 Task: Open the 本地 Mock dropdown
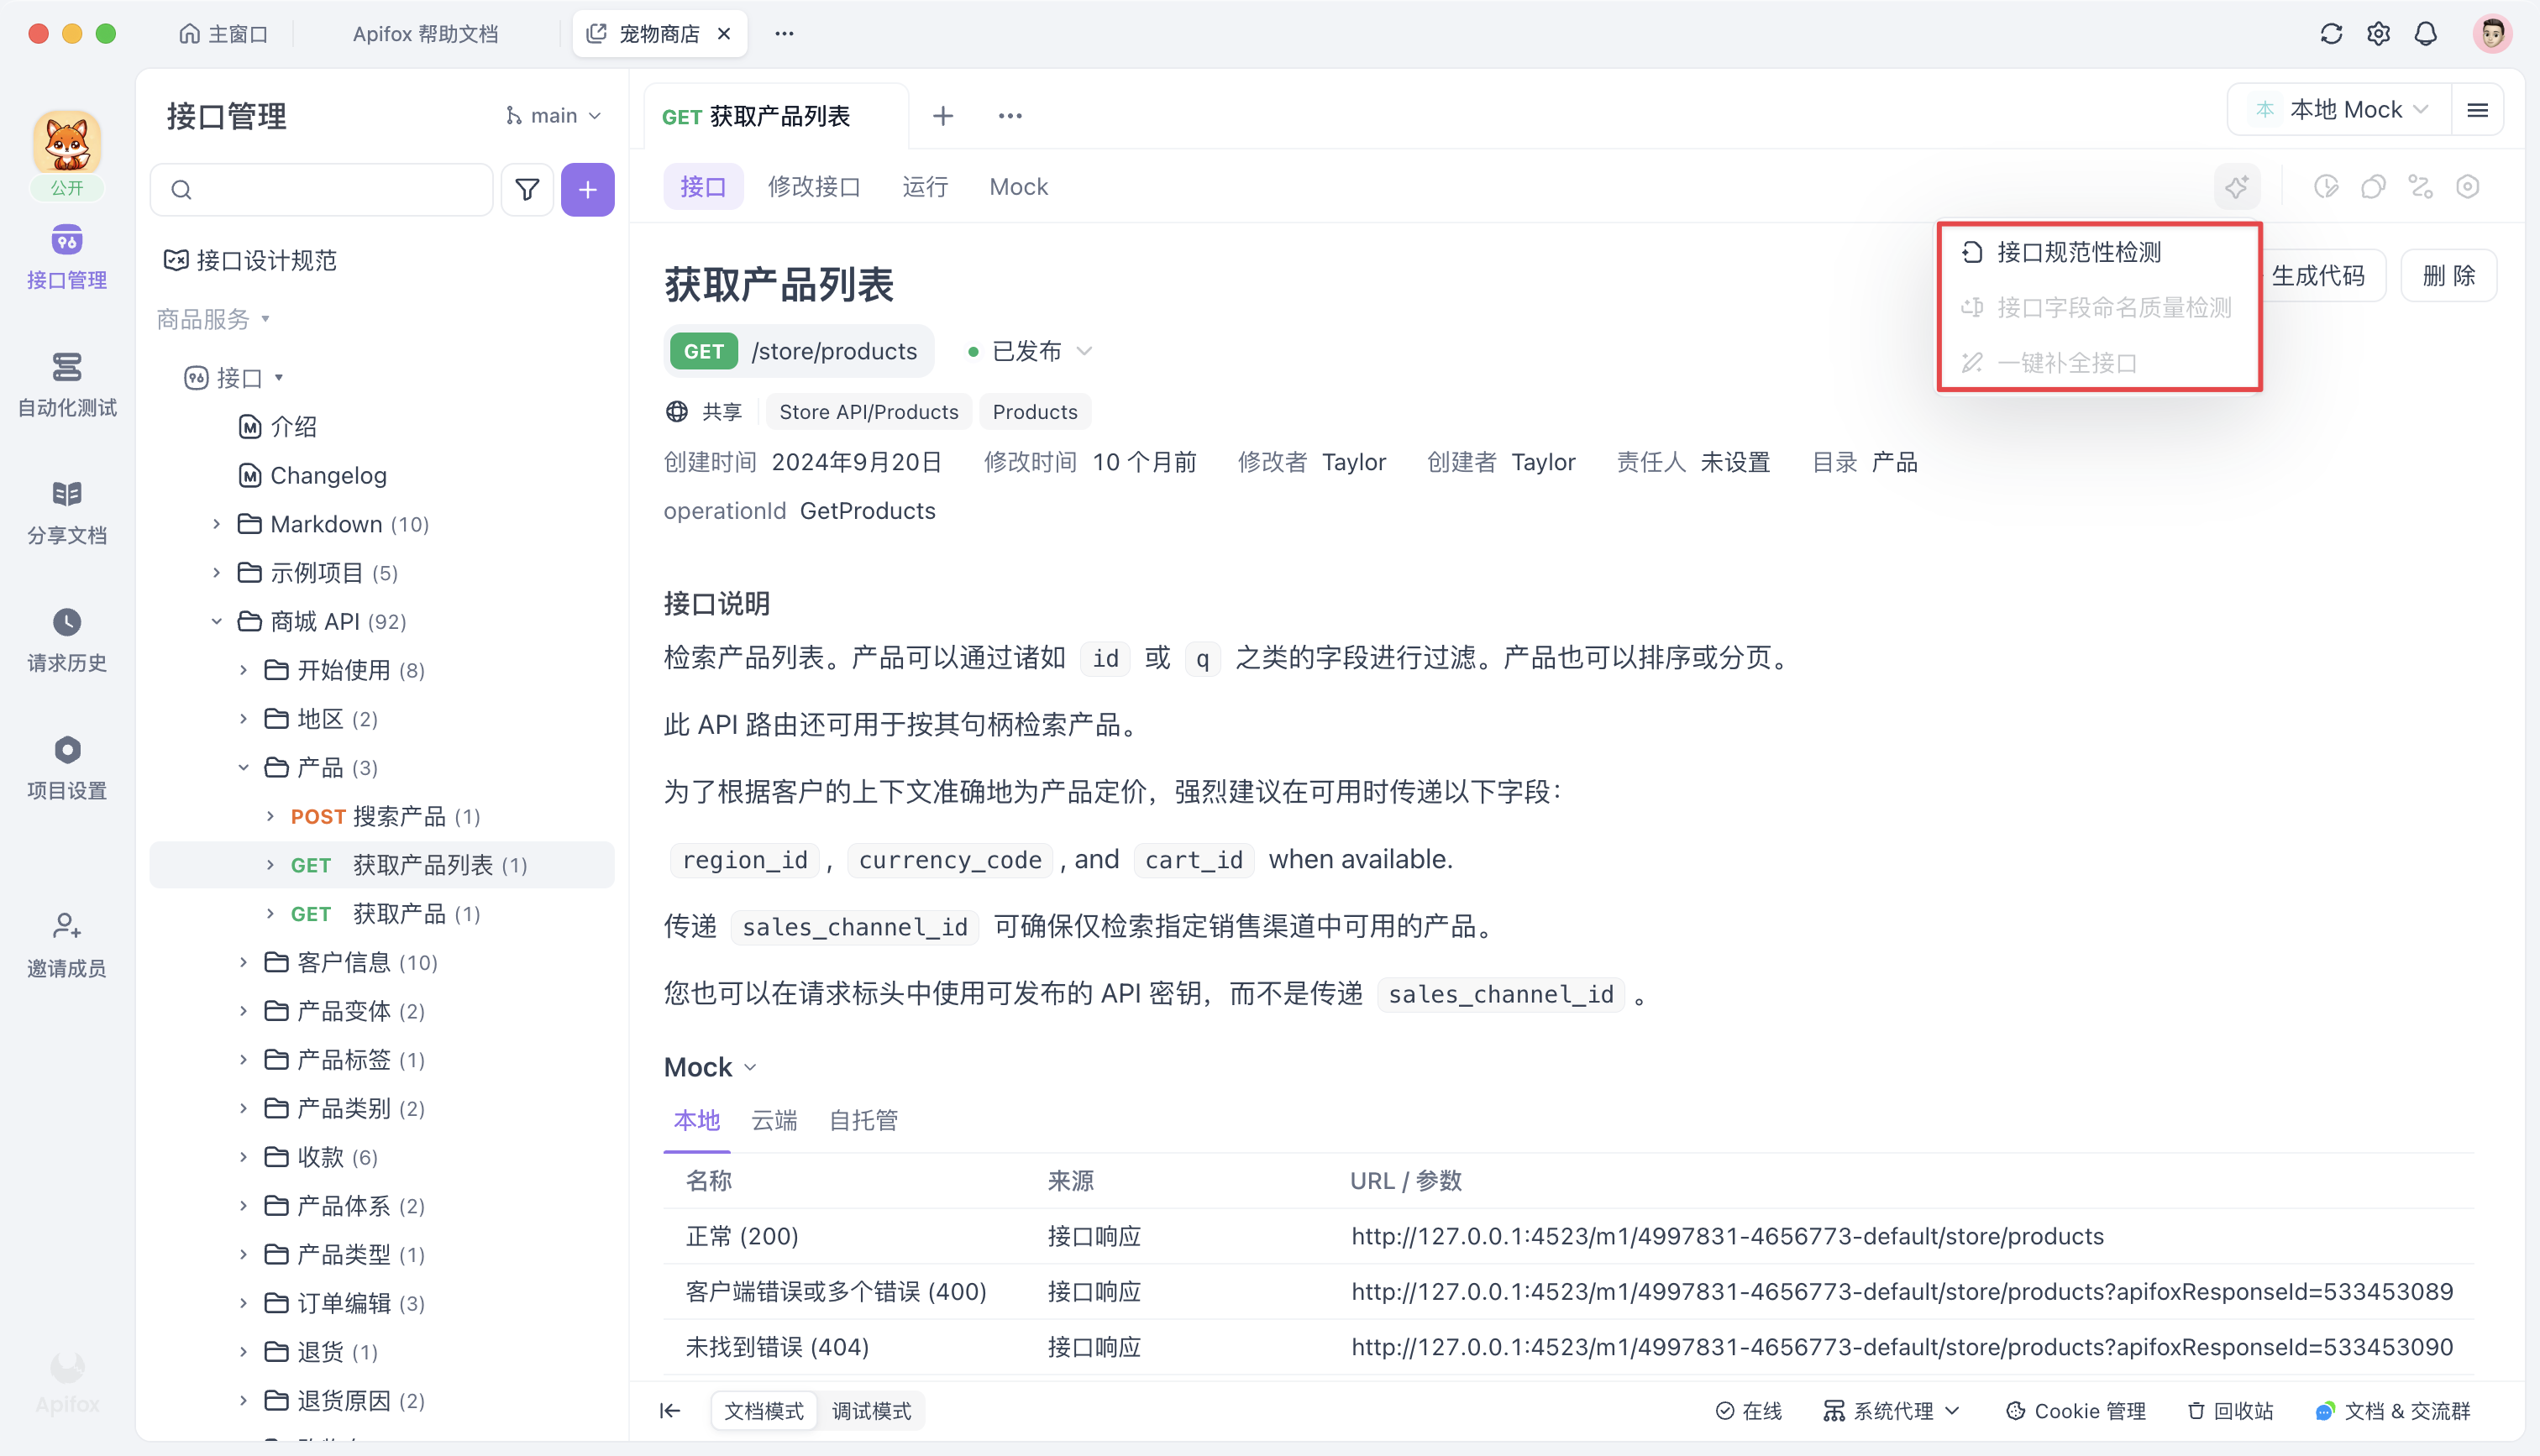point(2340,109)
